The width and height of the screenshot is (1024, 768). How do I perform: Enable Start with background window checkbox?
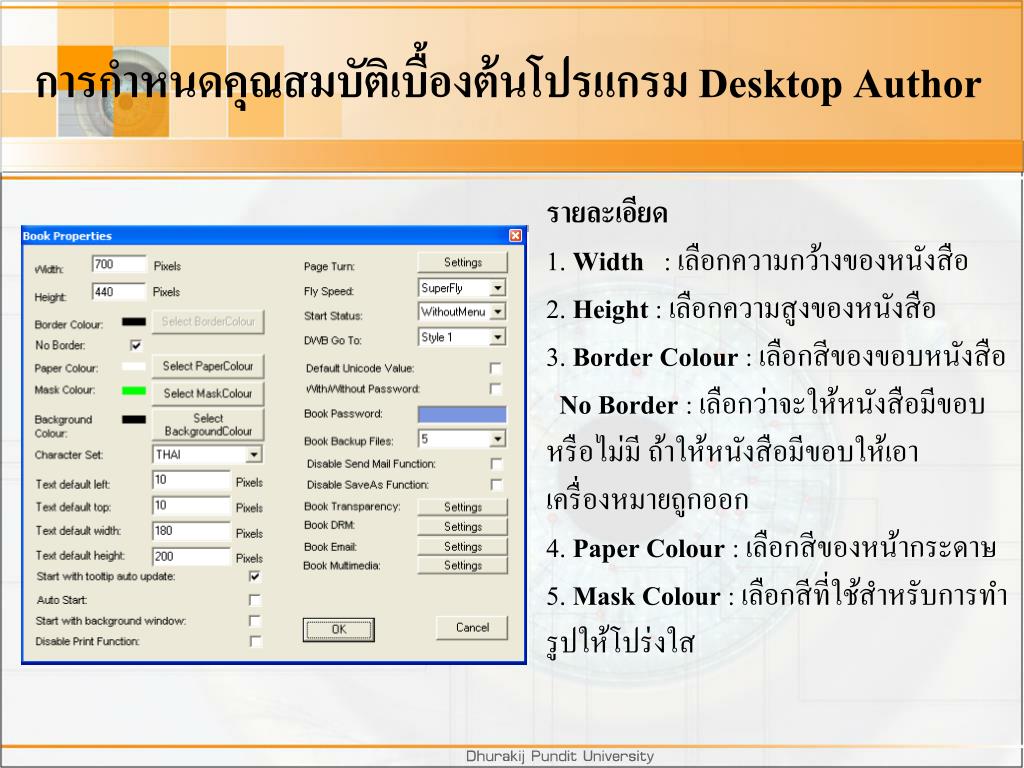(x=255, y=620)
